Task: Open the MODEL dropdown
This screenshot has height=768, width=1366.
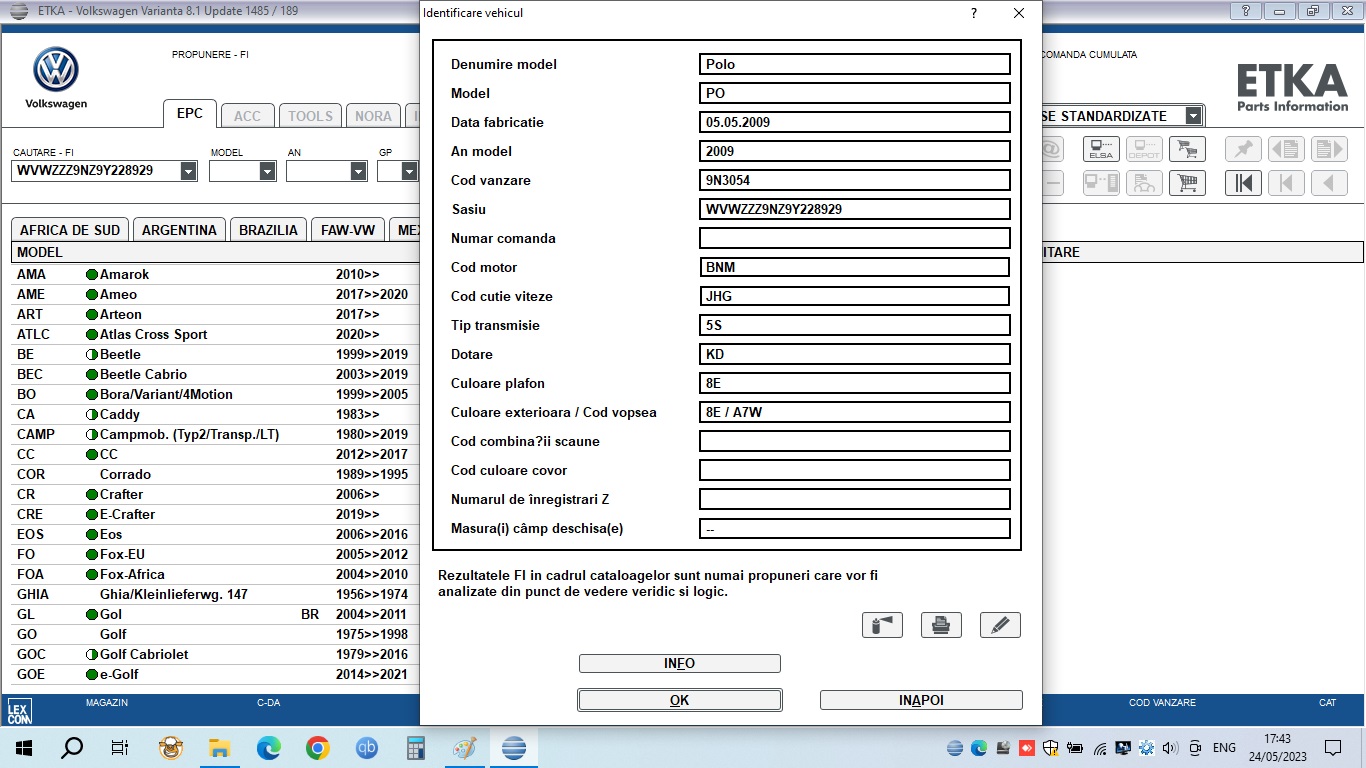Action: click(267, 171)
